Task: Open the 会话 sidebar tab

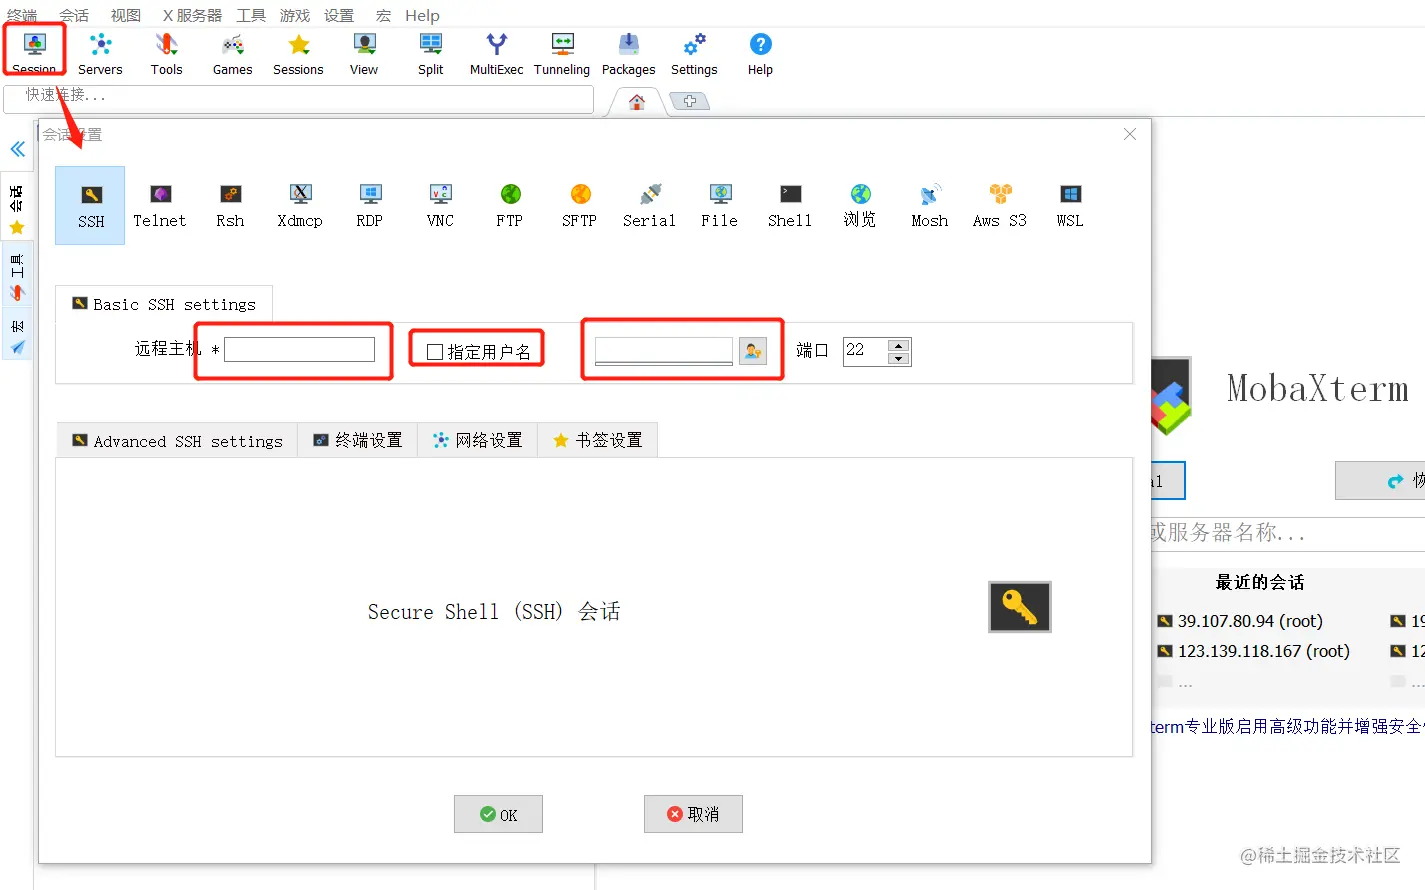Action: click(17, 209)
